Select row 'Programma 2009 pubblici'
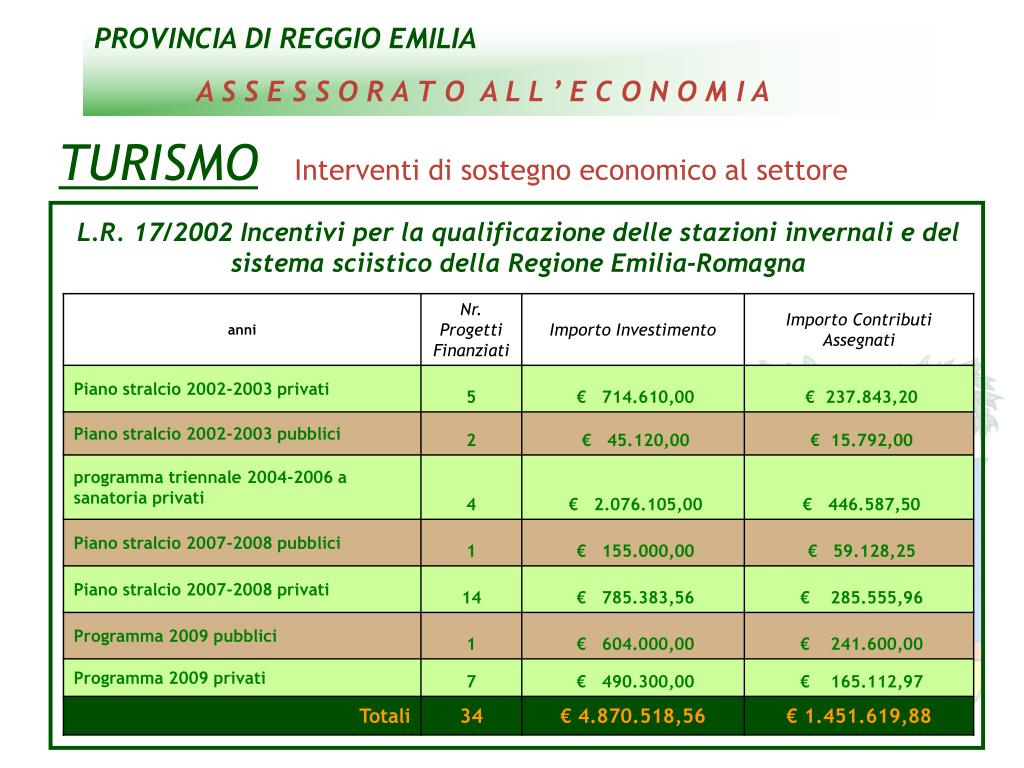 (x=518, y=635)
